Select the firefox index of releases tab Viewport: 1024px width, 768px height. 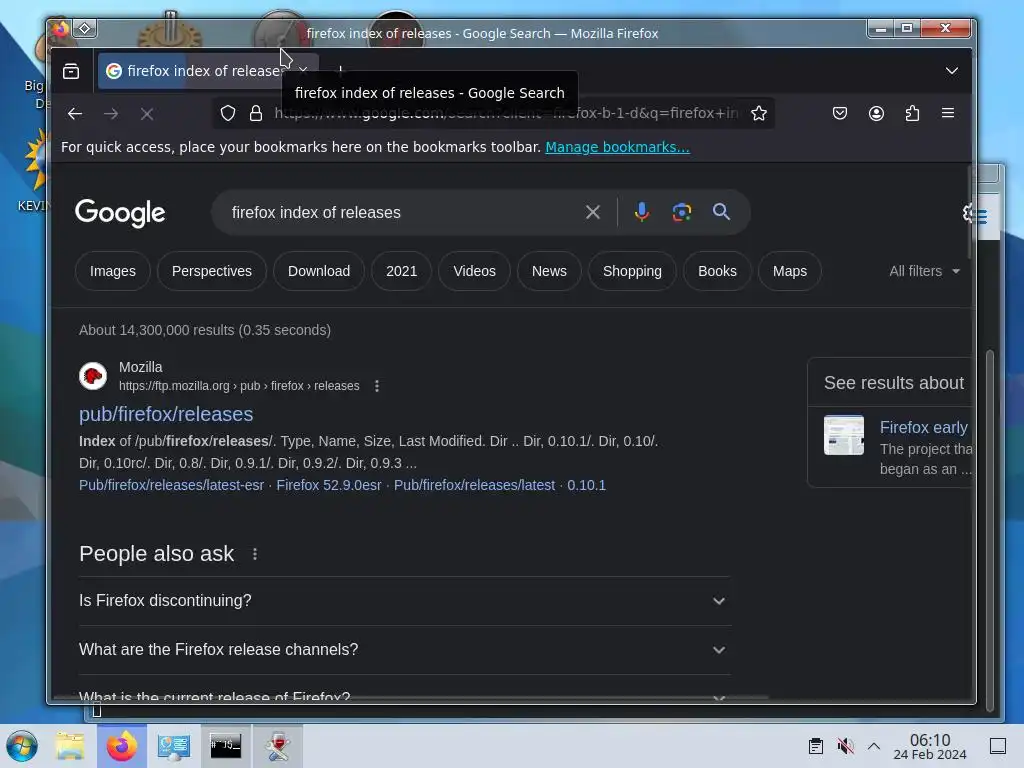coord(195,71)
